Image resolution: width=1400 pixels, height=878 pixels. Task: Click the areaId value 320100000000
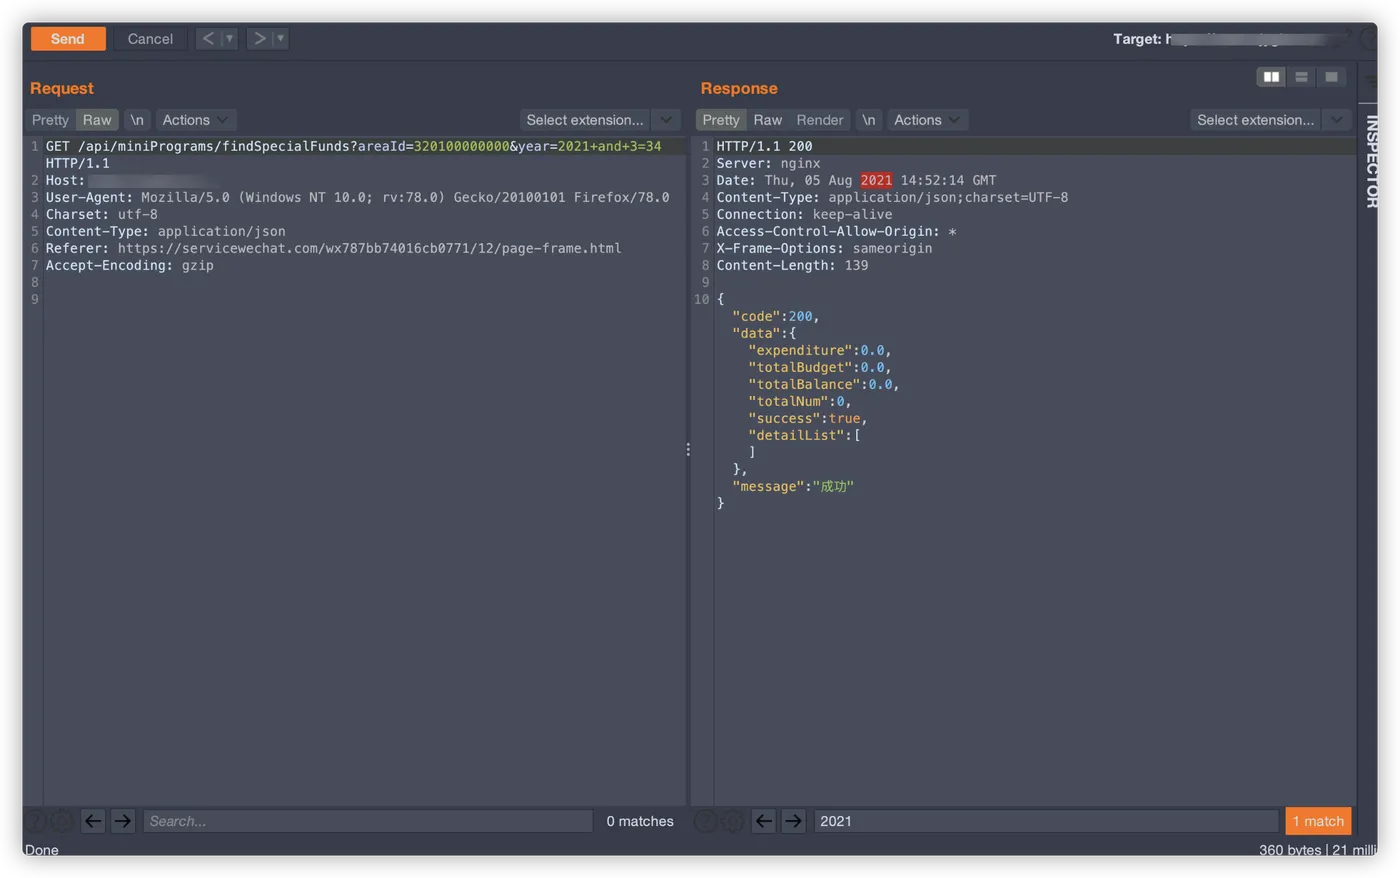(x=461, y=146)
